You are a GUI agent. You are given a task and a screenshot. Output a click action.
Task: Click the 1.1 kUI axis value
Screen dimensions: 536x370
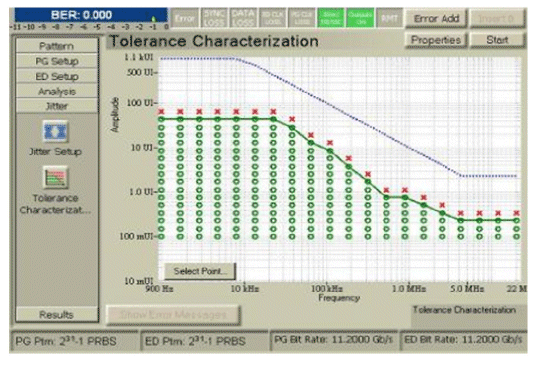(x=138, y=57)
